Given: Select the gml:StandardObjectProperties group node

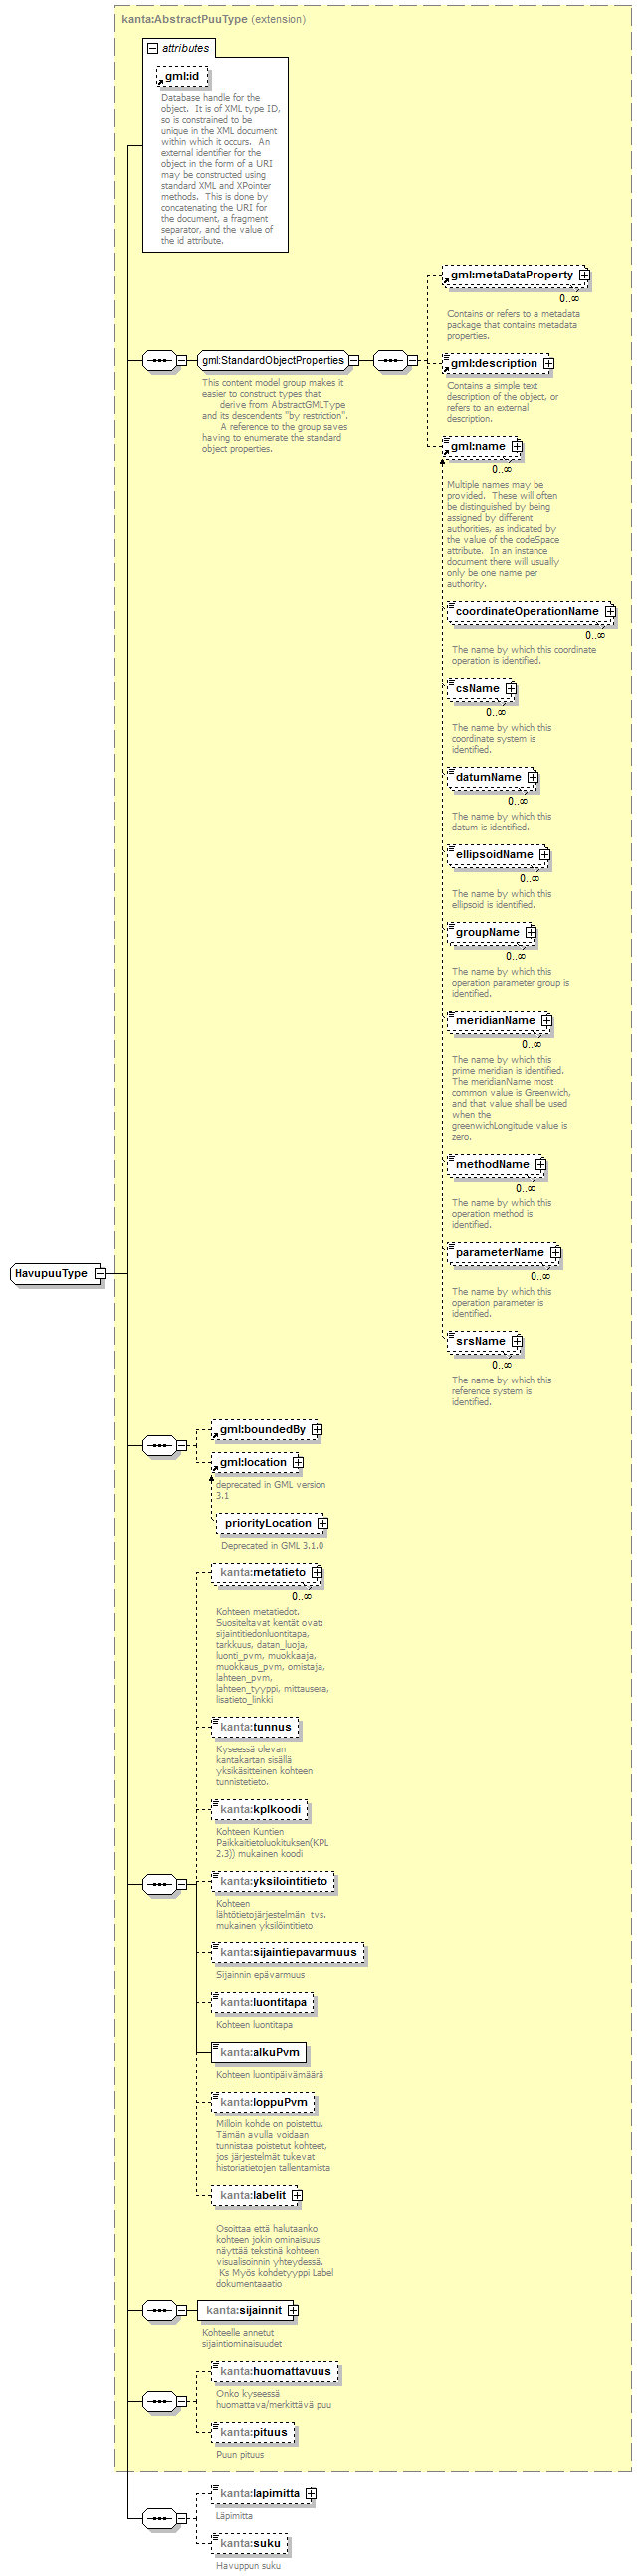Looking at the screenshot, I should point(272,360).
